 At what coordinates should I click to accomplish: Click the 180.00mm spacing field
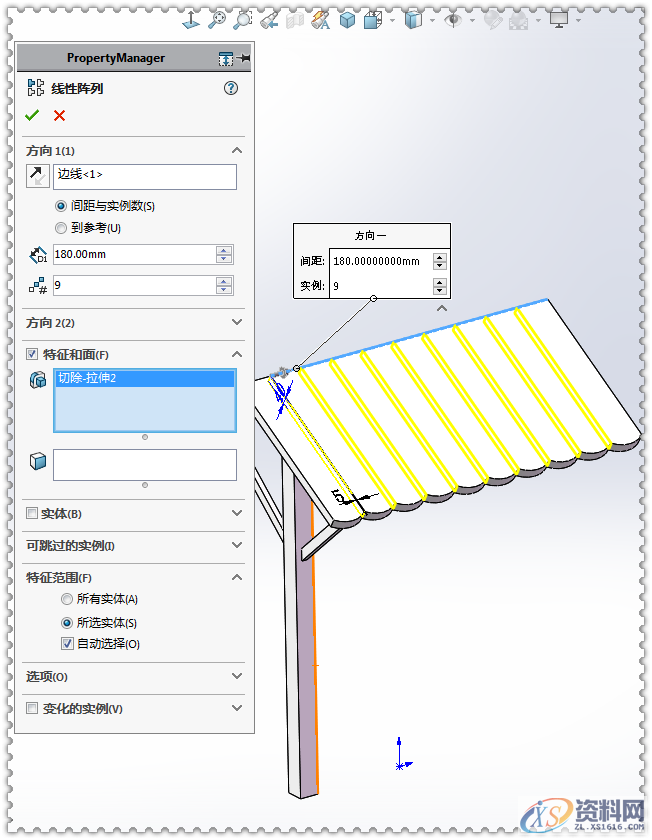[134, 254]
